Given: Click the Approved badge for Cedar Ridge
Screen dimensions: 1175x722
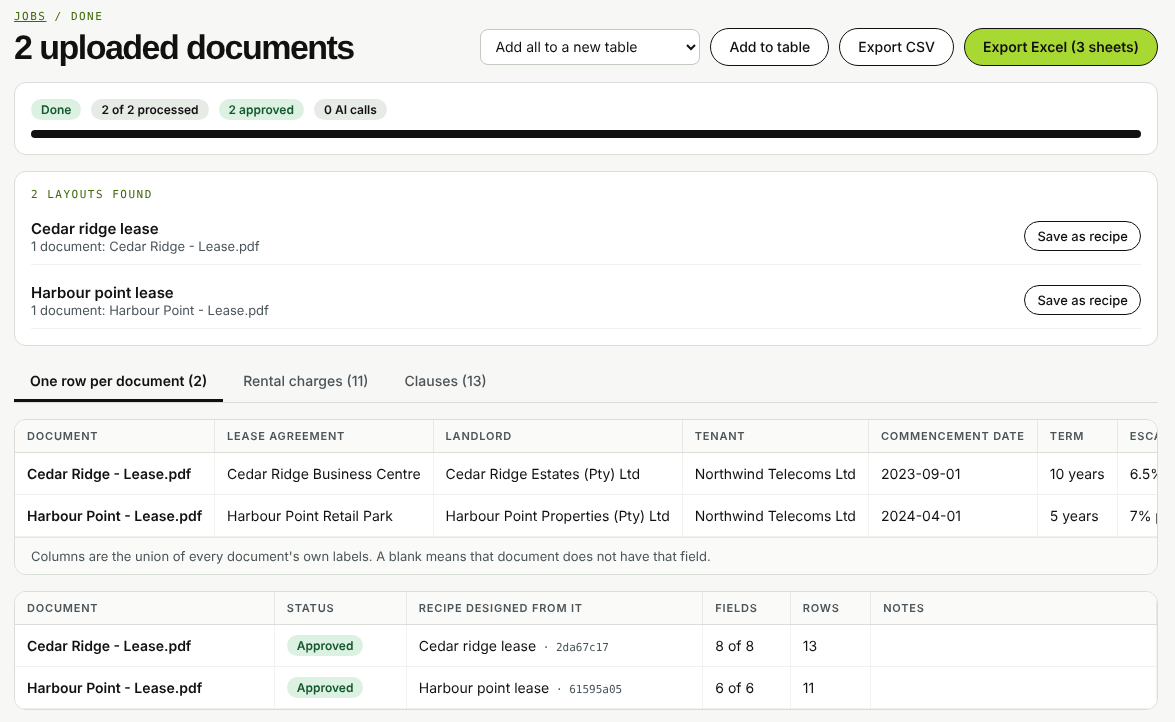Looking at the screenshot, I should point(324,646).
